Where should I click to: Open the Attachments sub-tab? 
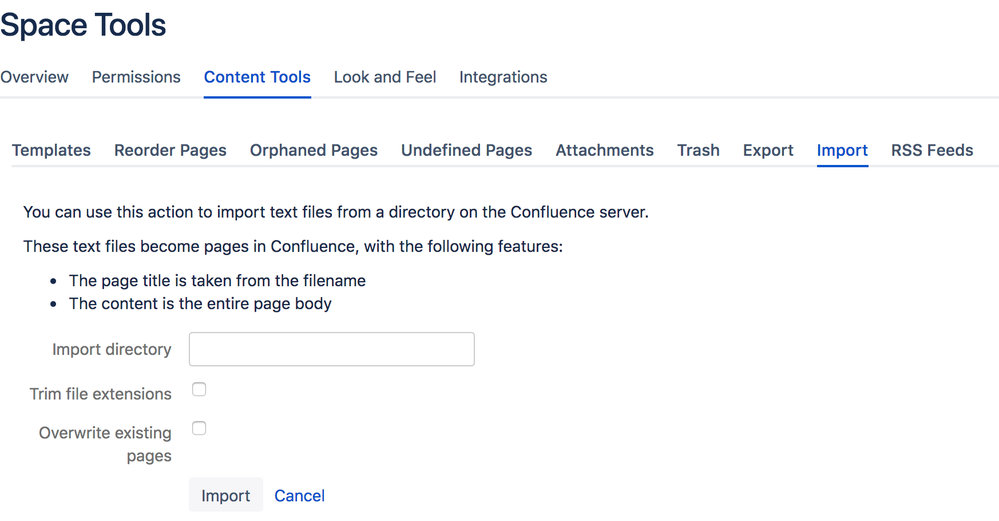[x=605, y=150]
